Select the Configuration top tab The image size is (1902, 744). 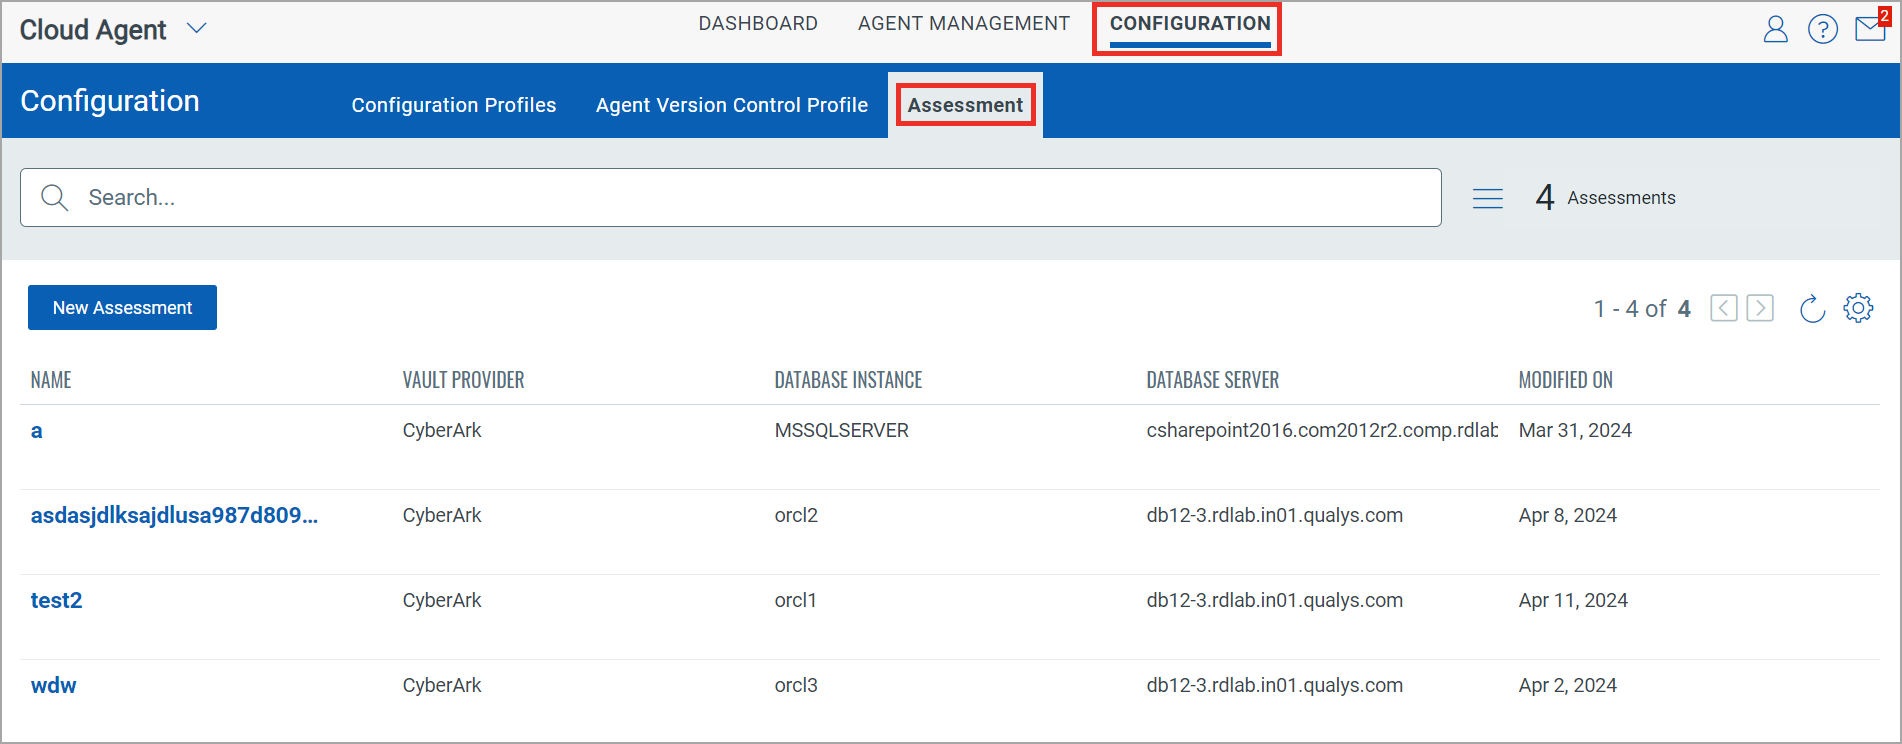[x=1190, y=23]
